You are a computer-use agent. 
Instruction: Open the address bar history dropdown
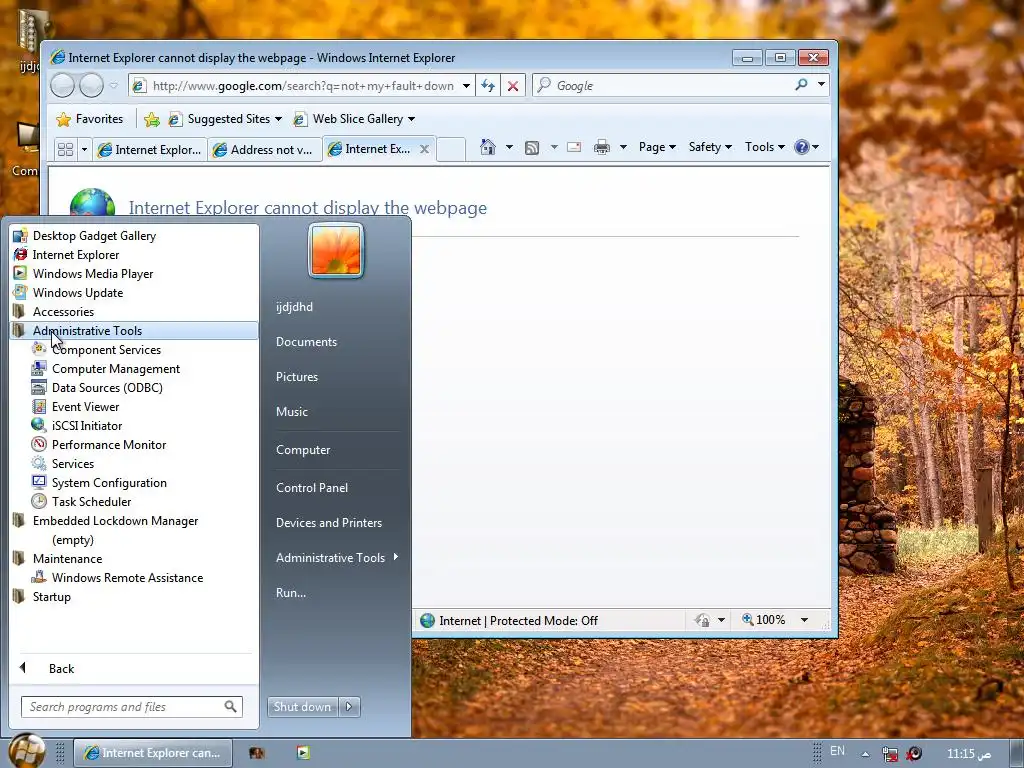(466, 86)
